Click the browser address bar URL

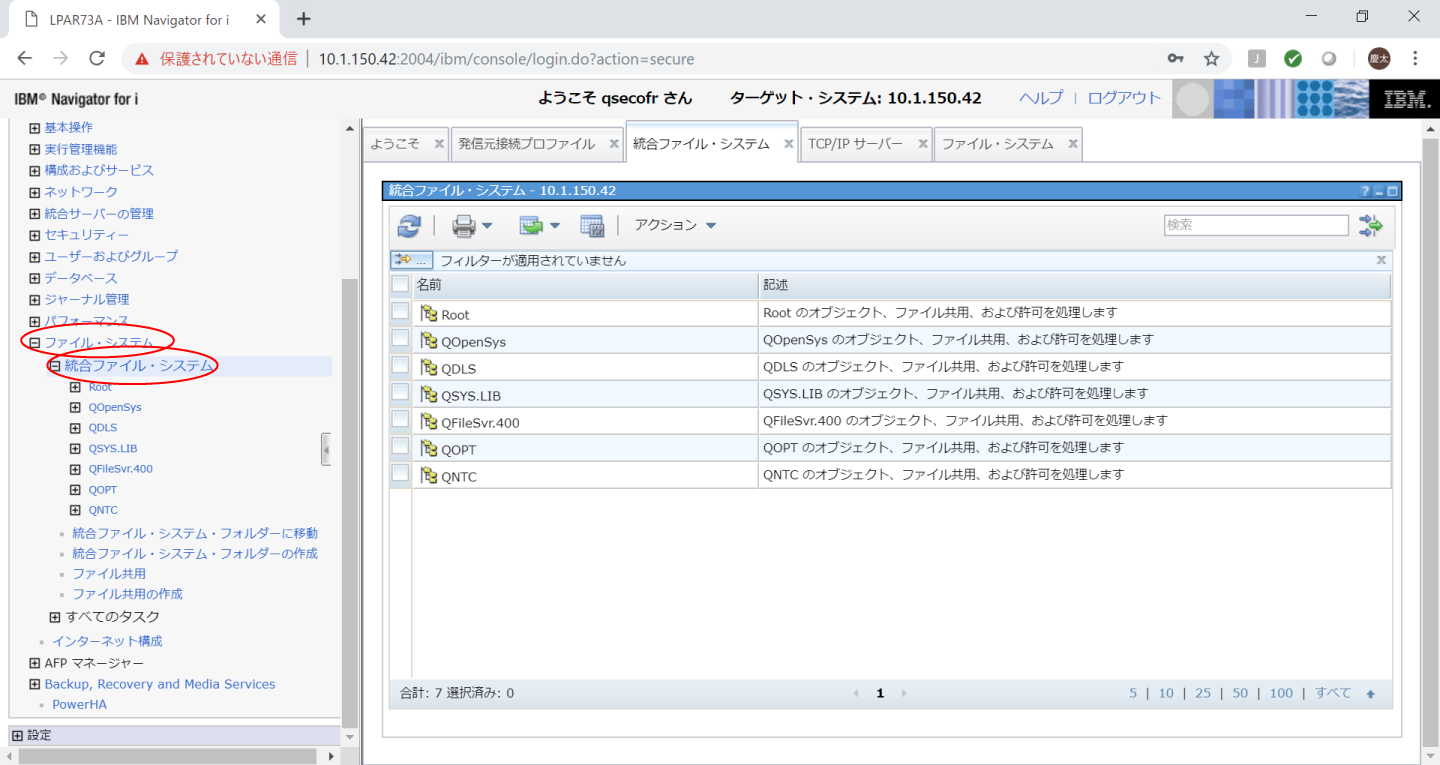pyautogui.click(x=506, y=59)
